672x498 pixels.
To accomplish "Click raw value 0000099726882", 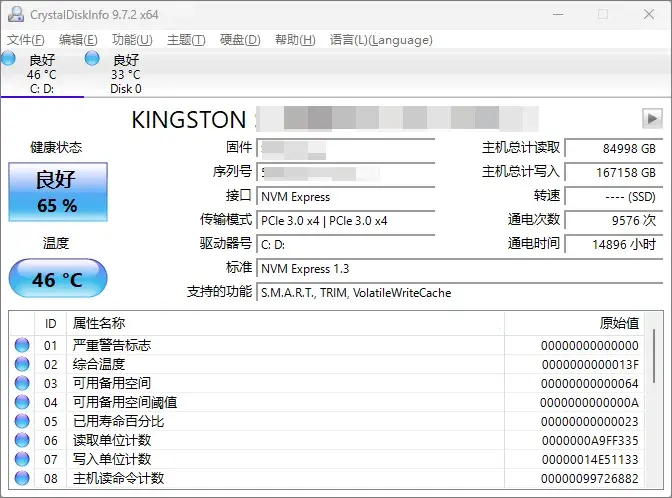I will click(590, 478).
